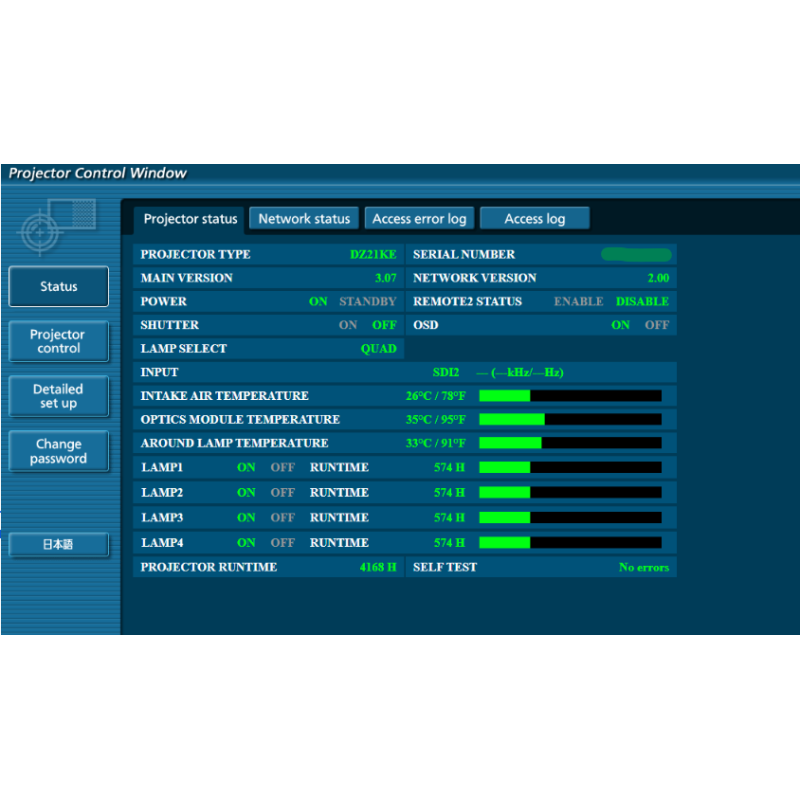
Task: Click projector runtime value 4168 H
Action: pyautogui.click(x=378, y=567)
